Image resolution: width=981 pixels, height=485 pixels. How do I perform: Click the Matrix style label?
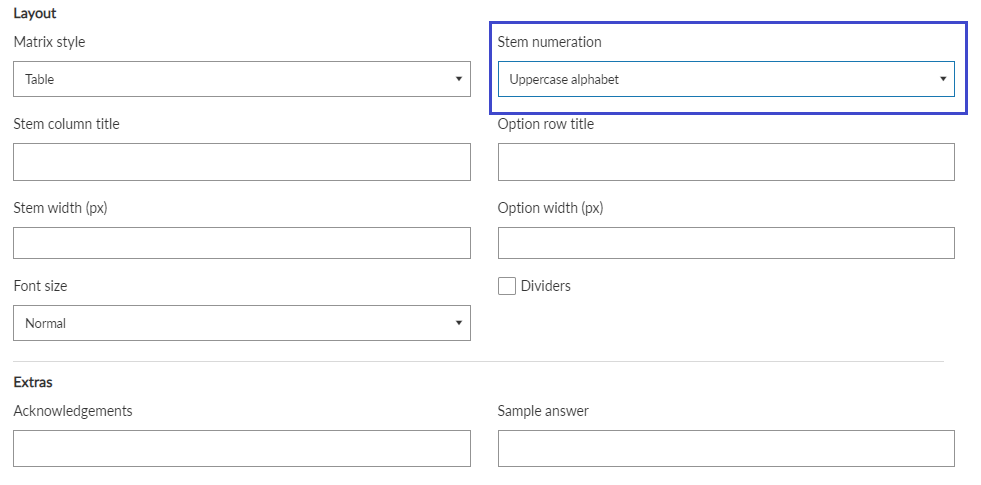tap(49, 42)
